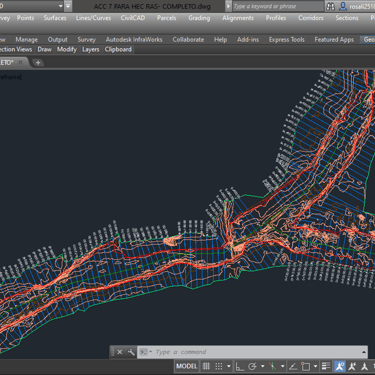This screenshot has height=375, width=375.
Task: Switch to the Manage ribbon tab
Action: 27,40
